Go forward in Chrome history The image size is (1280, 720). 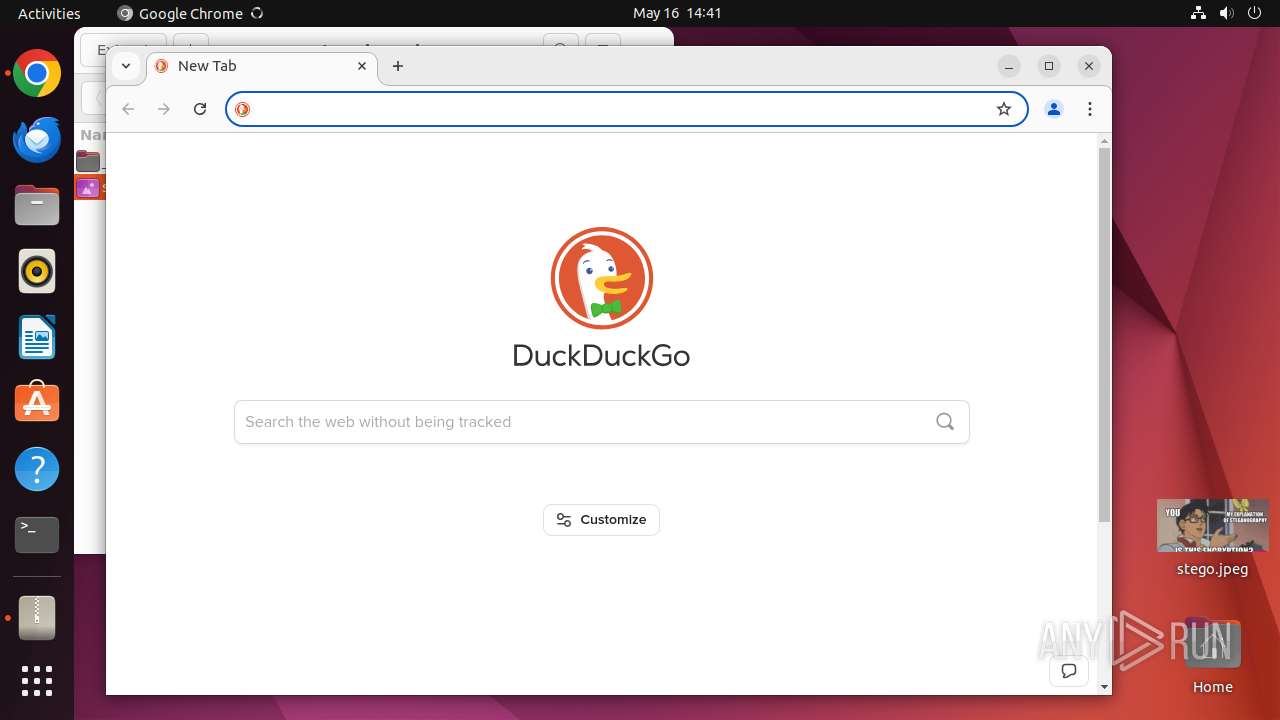coord(164,109)
